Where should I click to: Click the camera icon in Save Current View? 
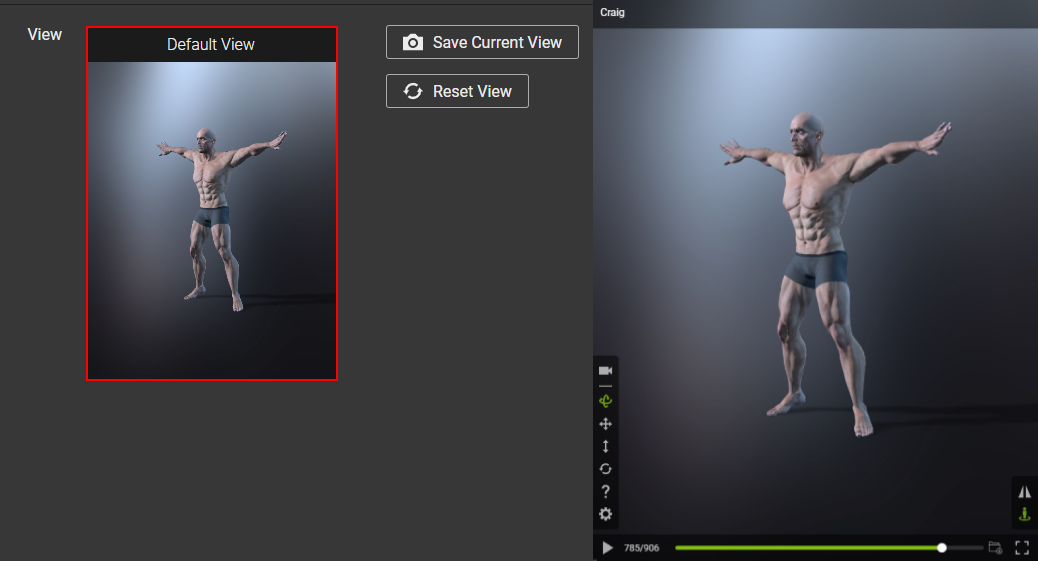click(x=412, y=42)
